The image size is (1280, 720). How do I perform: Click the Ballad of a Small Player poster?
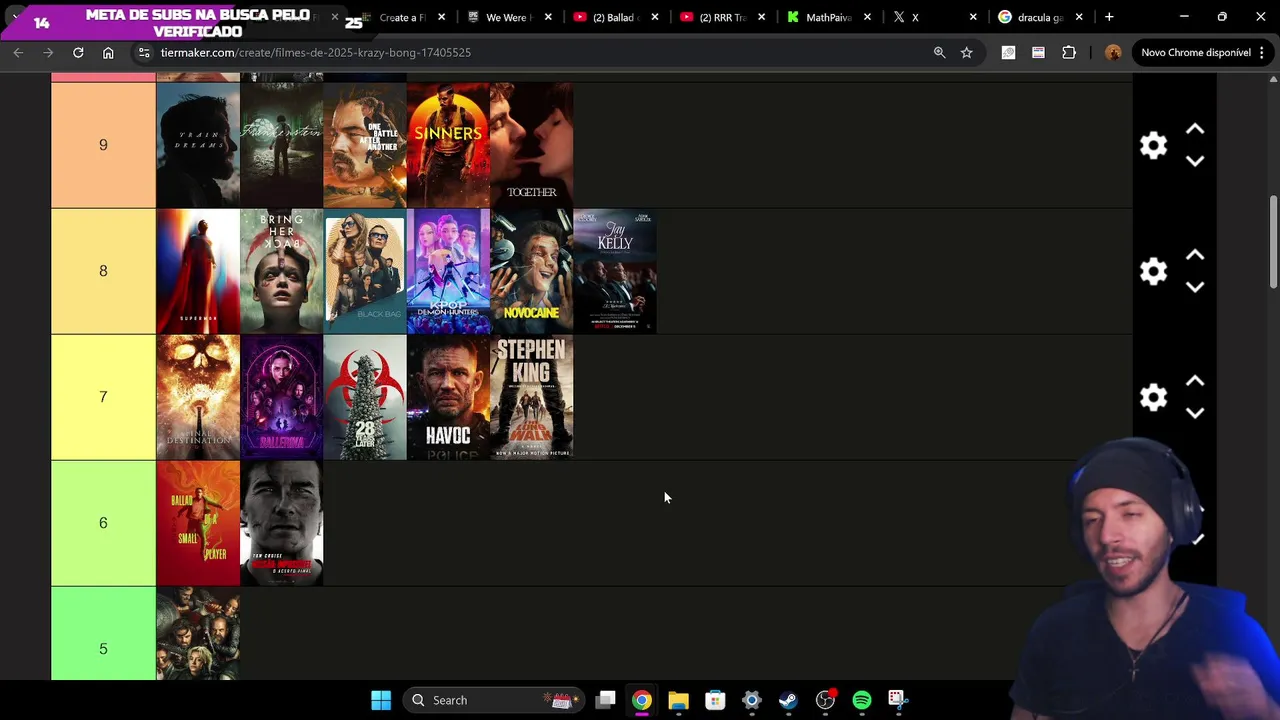(x=198, y=523)
